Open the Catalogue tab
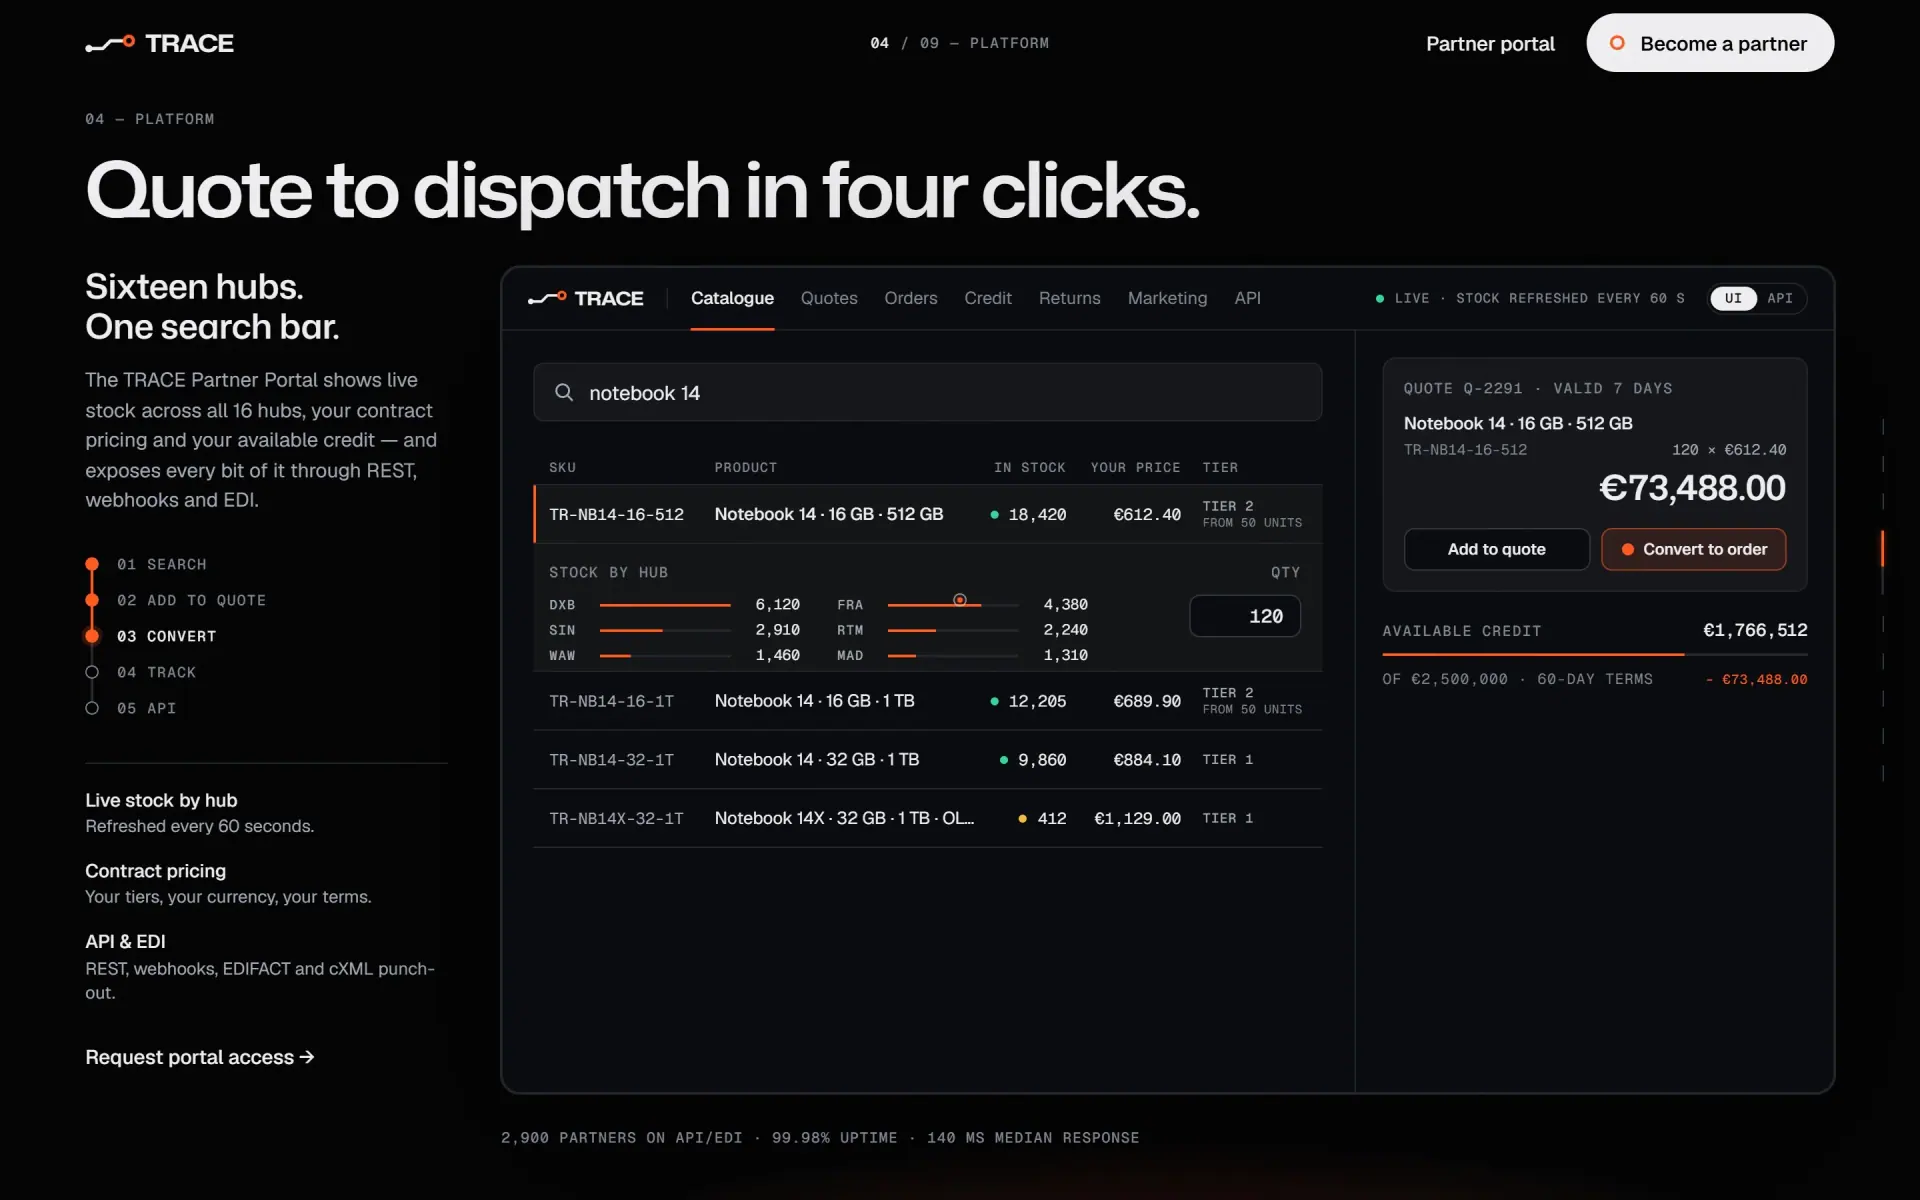The height and width of the screenshot is (1200, 1920). coord(732,298)
